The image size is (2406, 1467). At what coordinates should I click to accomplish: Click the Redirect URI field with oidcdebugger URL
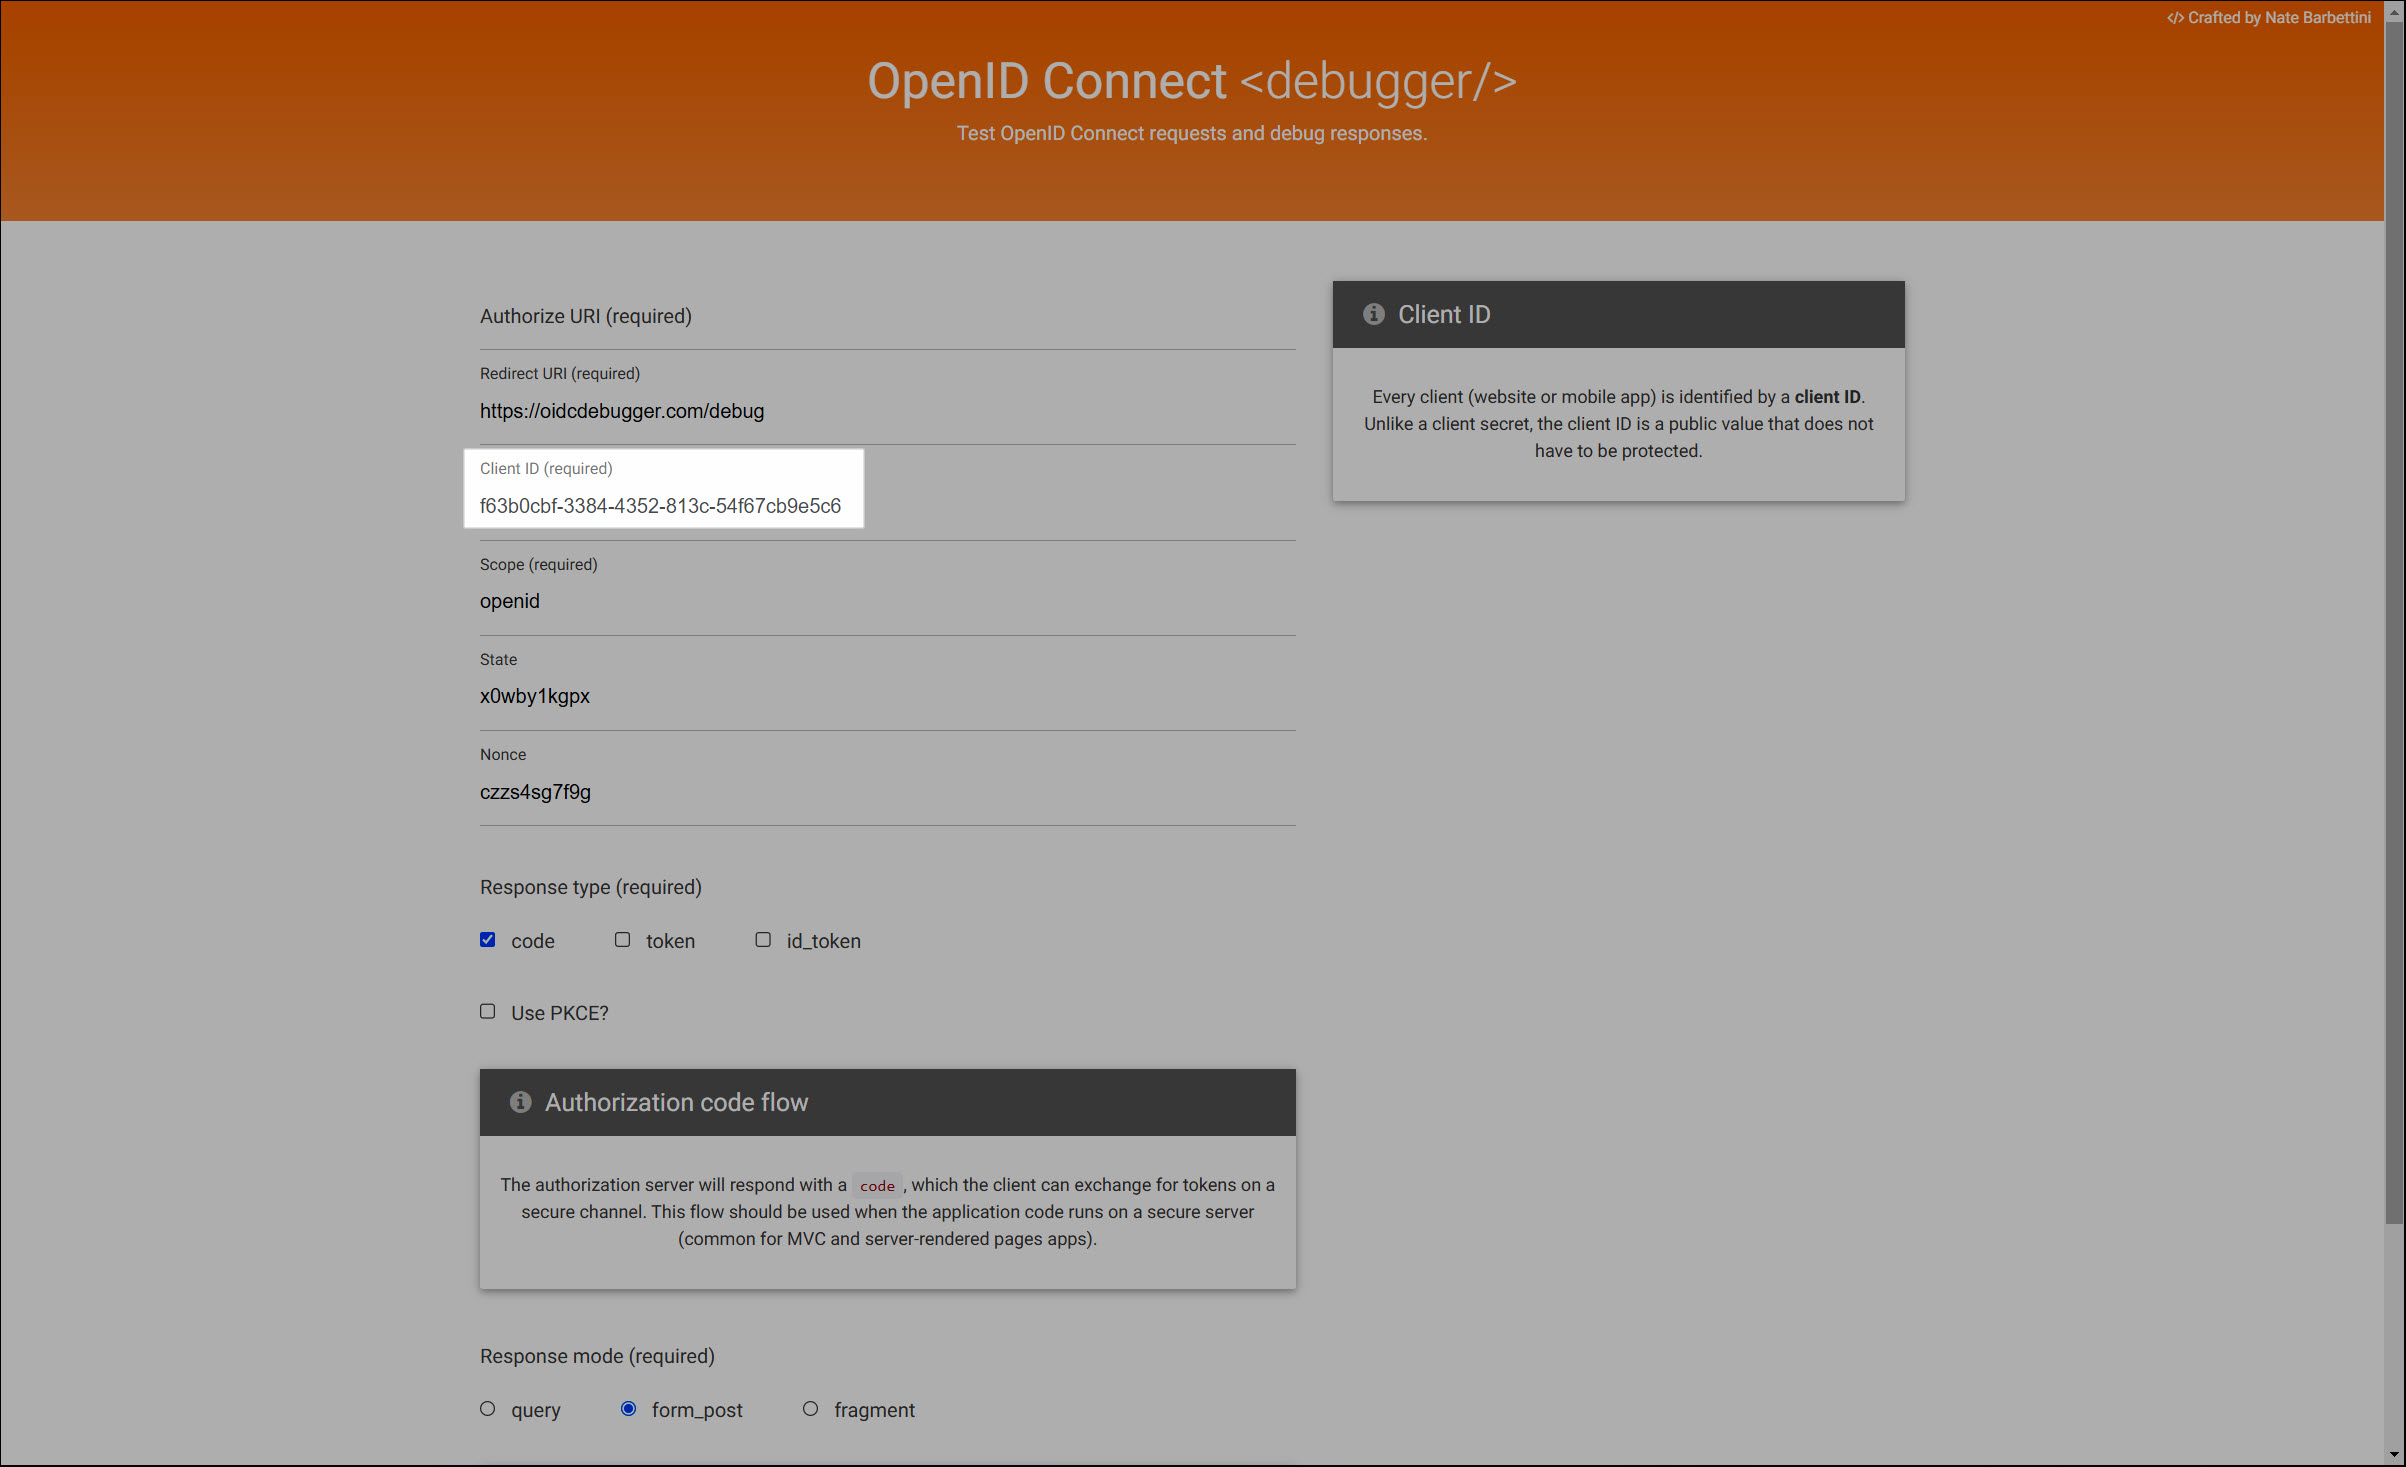888,411
